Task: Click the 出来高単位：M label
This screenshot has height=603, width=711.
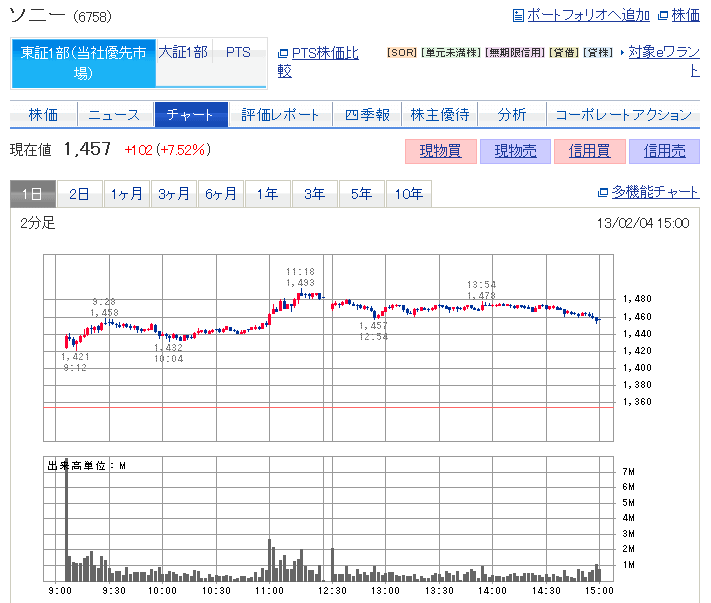Action: click(x=87, y=466)
